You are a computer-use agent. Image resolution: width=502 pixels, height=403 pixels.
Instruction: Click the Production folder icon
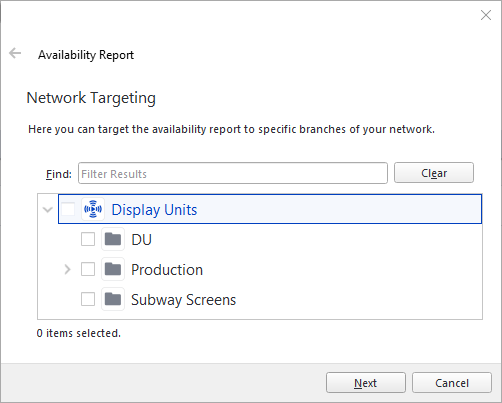pyautogui.click(x=113, y=269)
